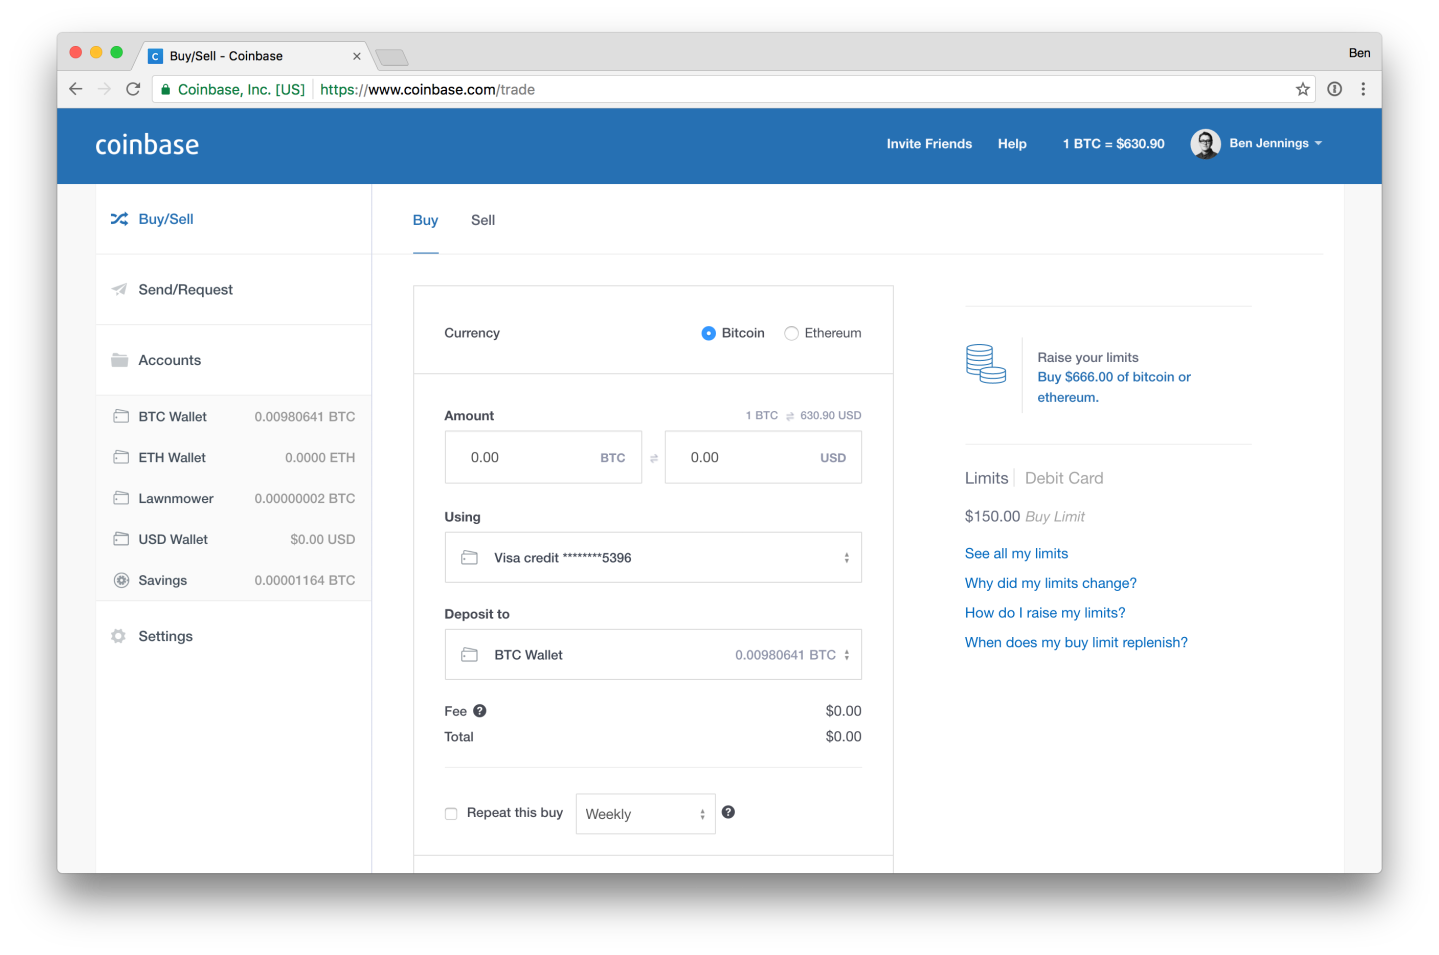Image resolution: width=1439 pixels, height=955 pixels.
Task: Enable the Repeat this buy checkbox
Action: [451, 813]
